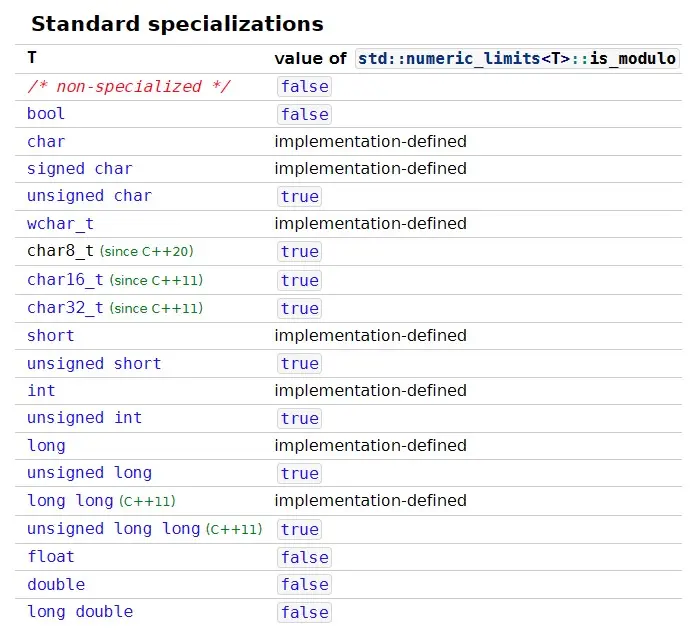Viewport: 699px width, 637px height.
Task: Open the plain char type link
Action: (46, 141)
